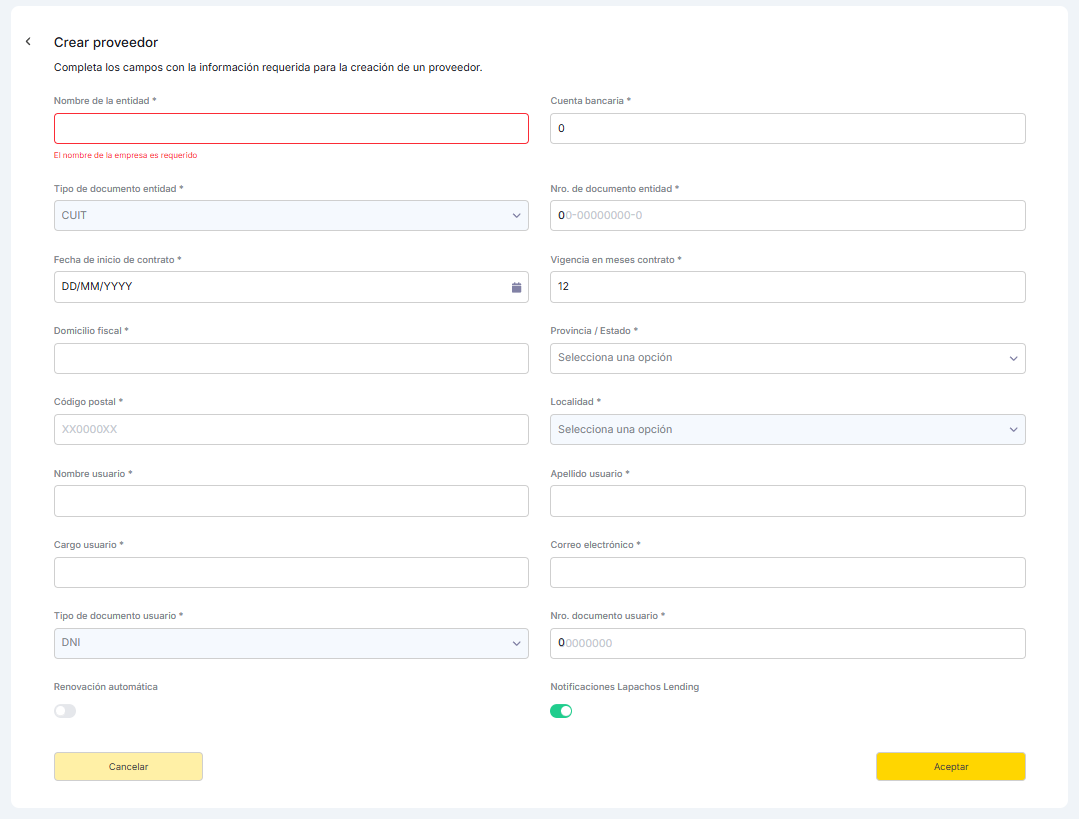
Task: Click the Domicilio fiscal text box
Action: (291, 358)
